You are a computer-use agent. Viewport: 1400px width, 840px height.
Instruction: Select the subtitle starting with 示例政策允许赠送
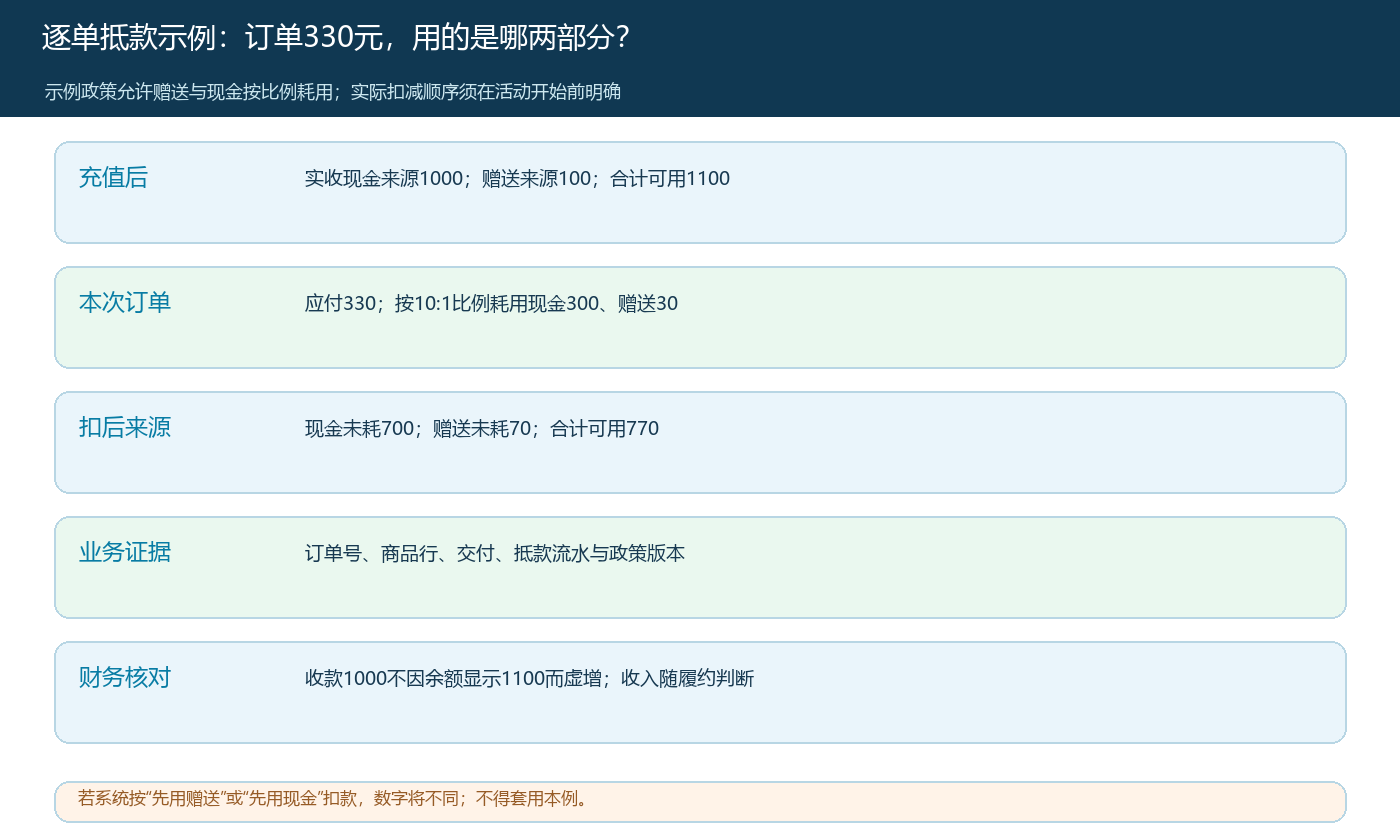[x=333, y=92]
